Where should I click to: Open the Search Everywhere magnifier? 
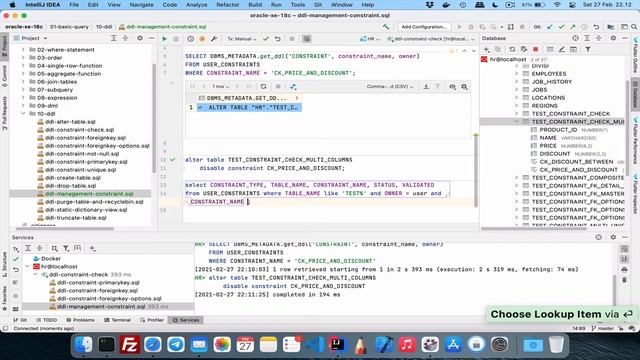[x=634, y=27]
